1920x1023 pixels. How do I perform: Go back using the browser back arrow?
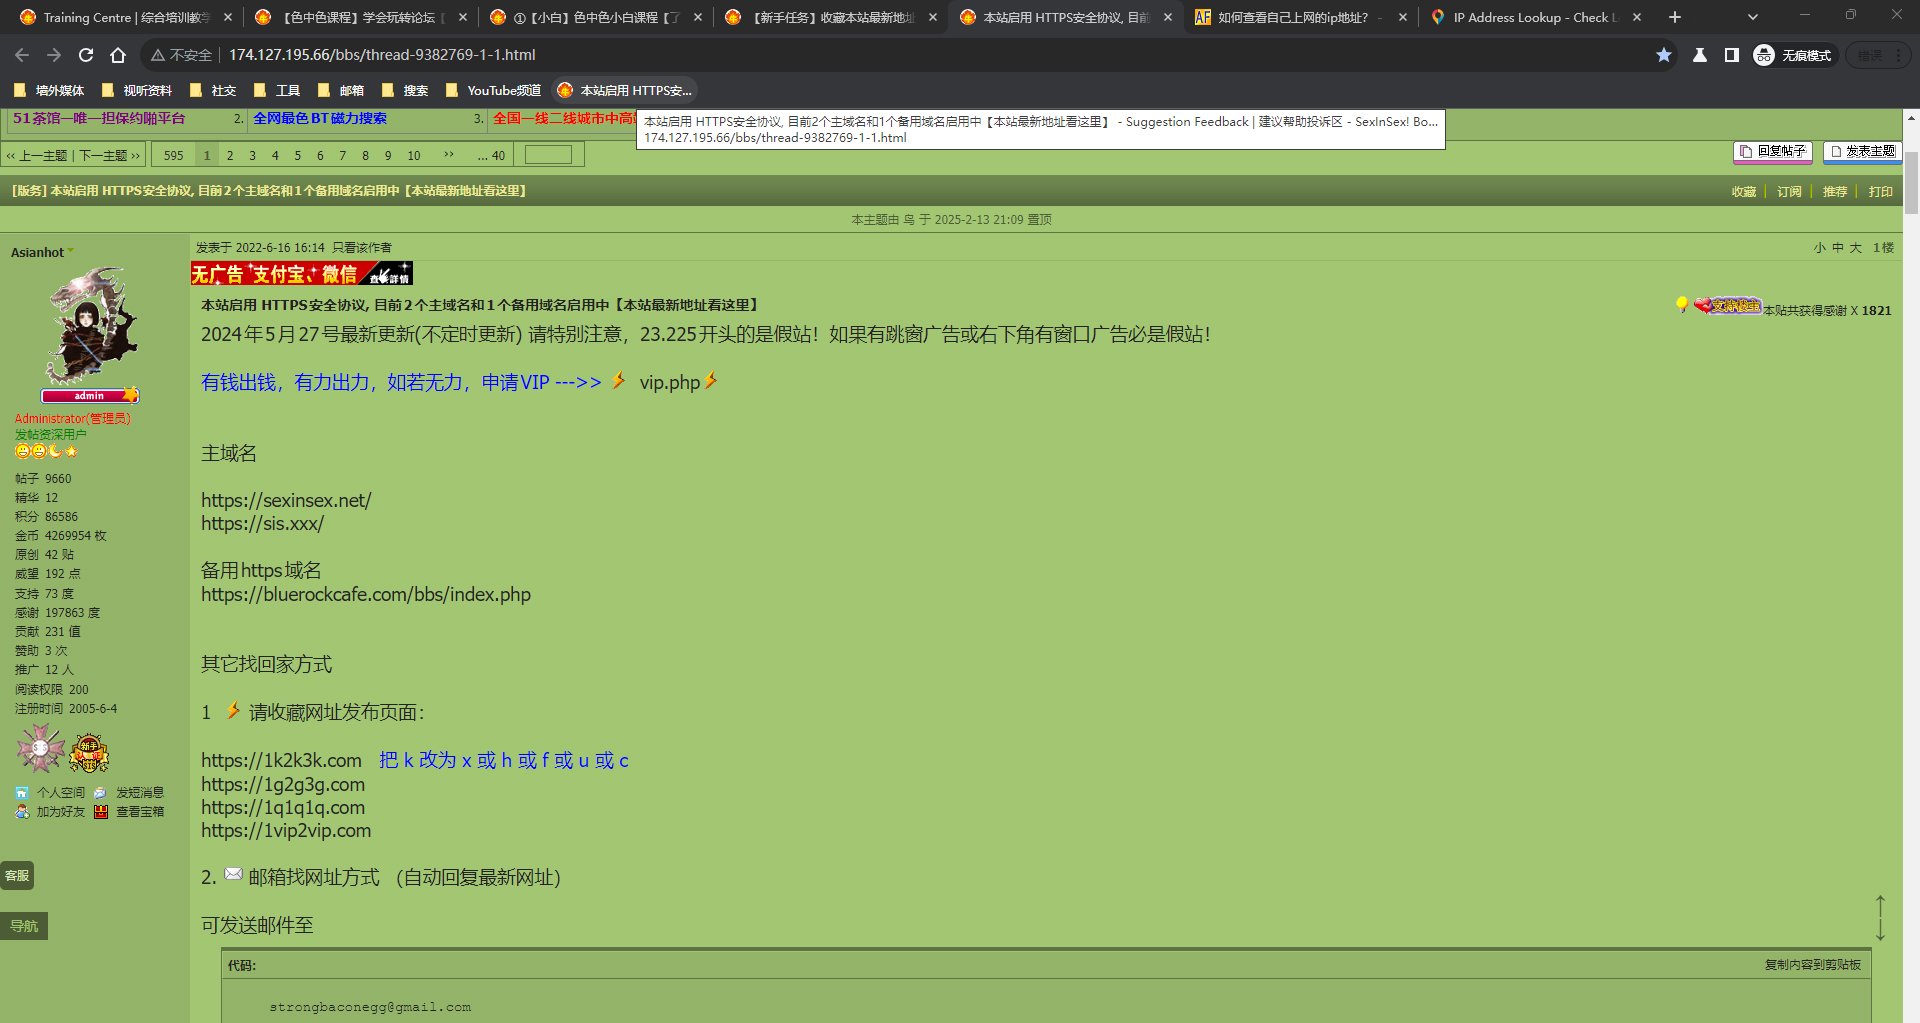click(22, 55)
